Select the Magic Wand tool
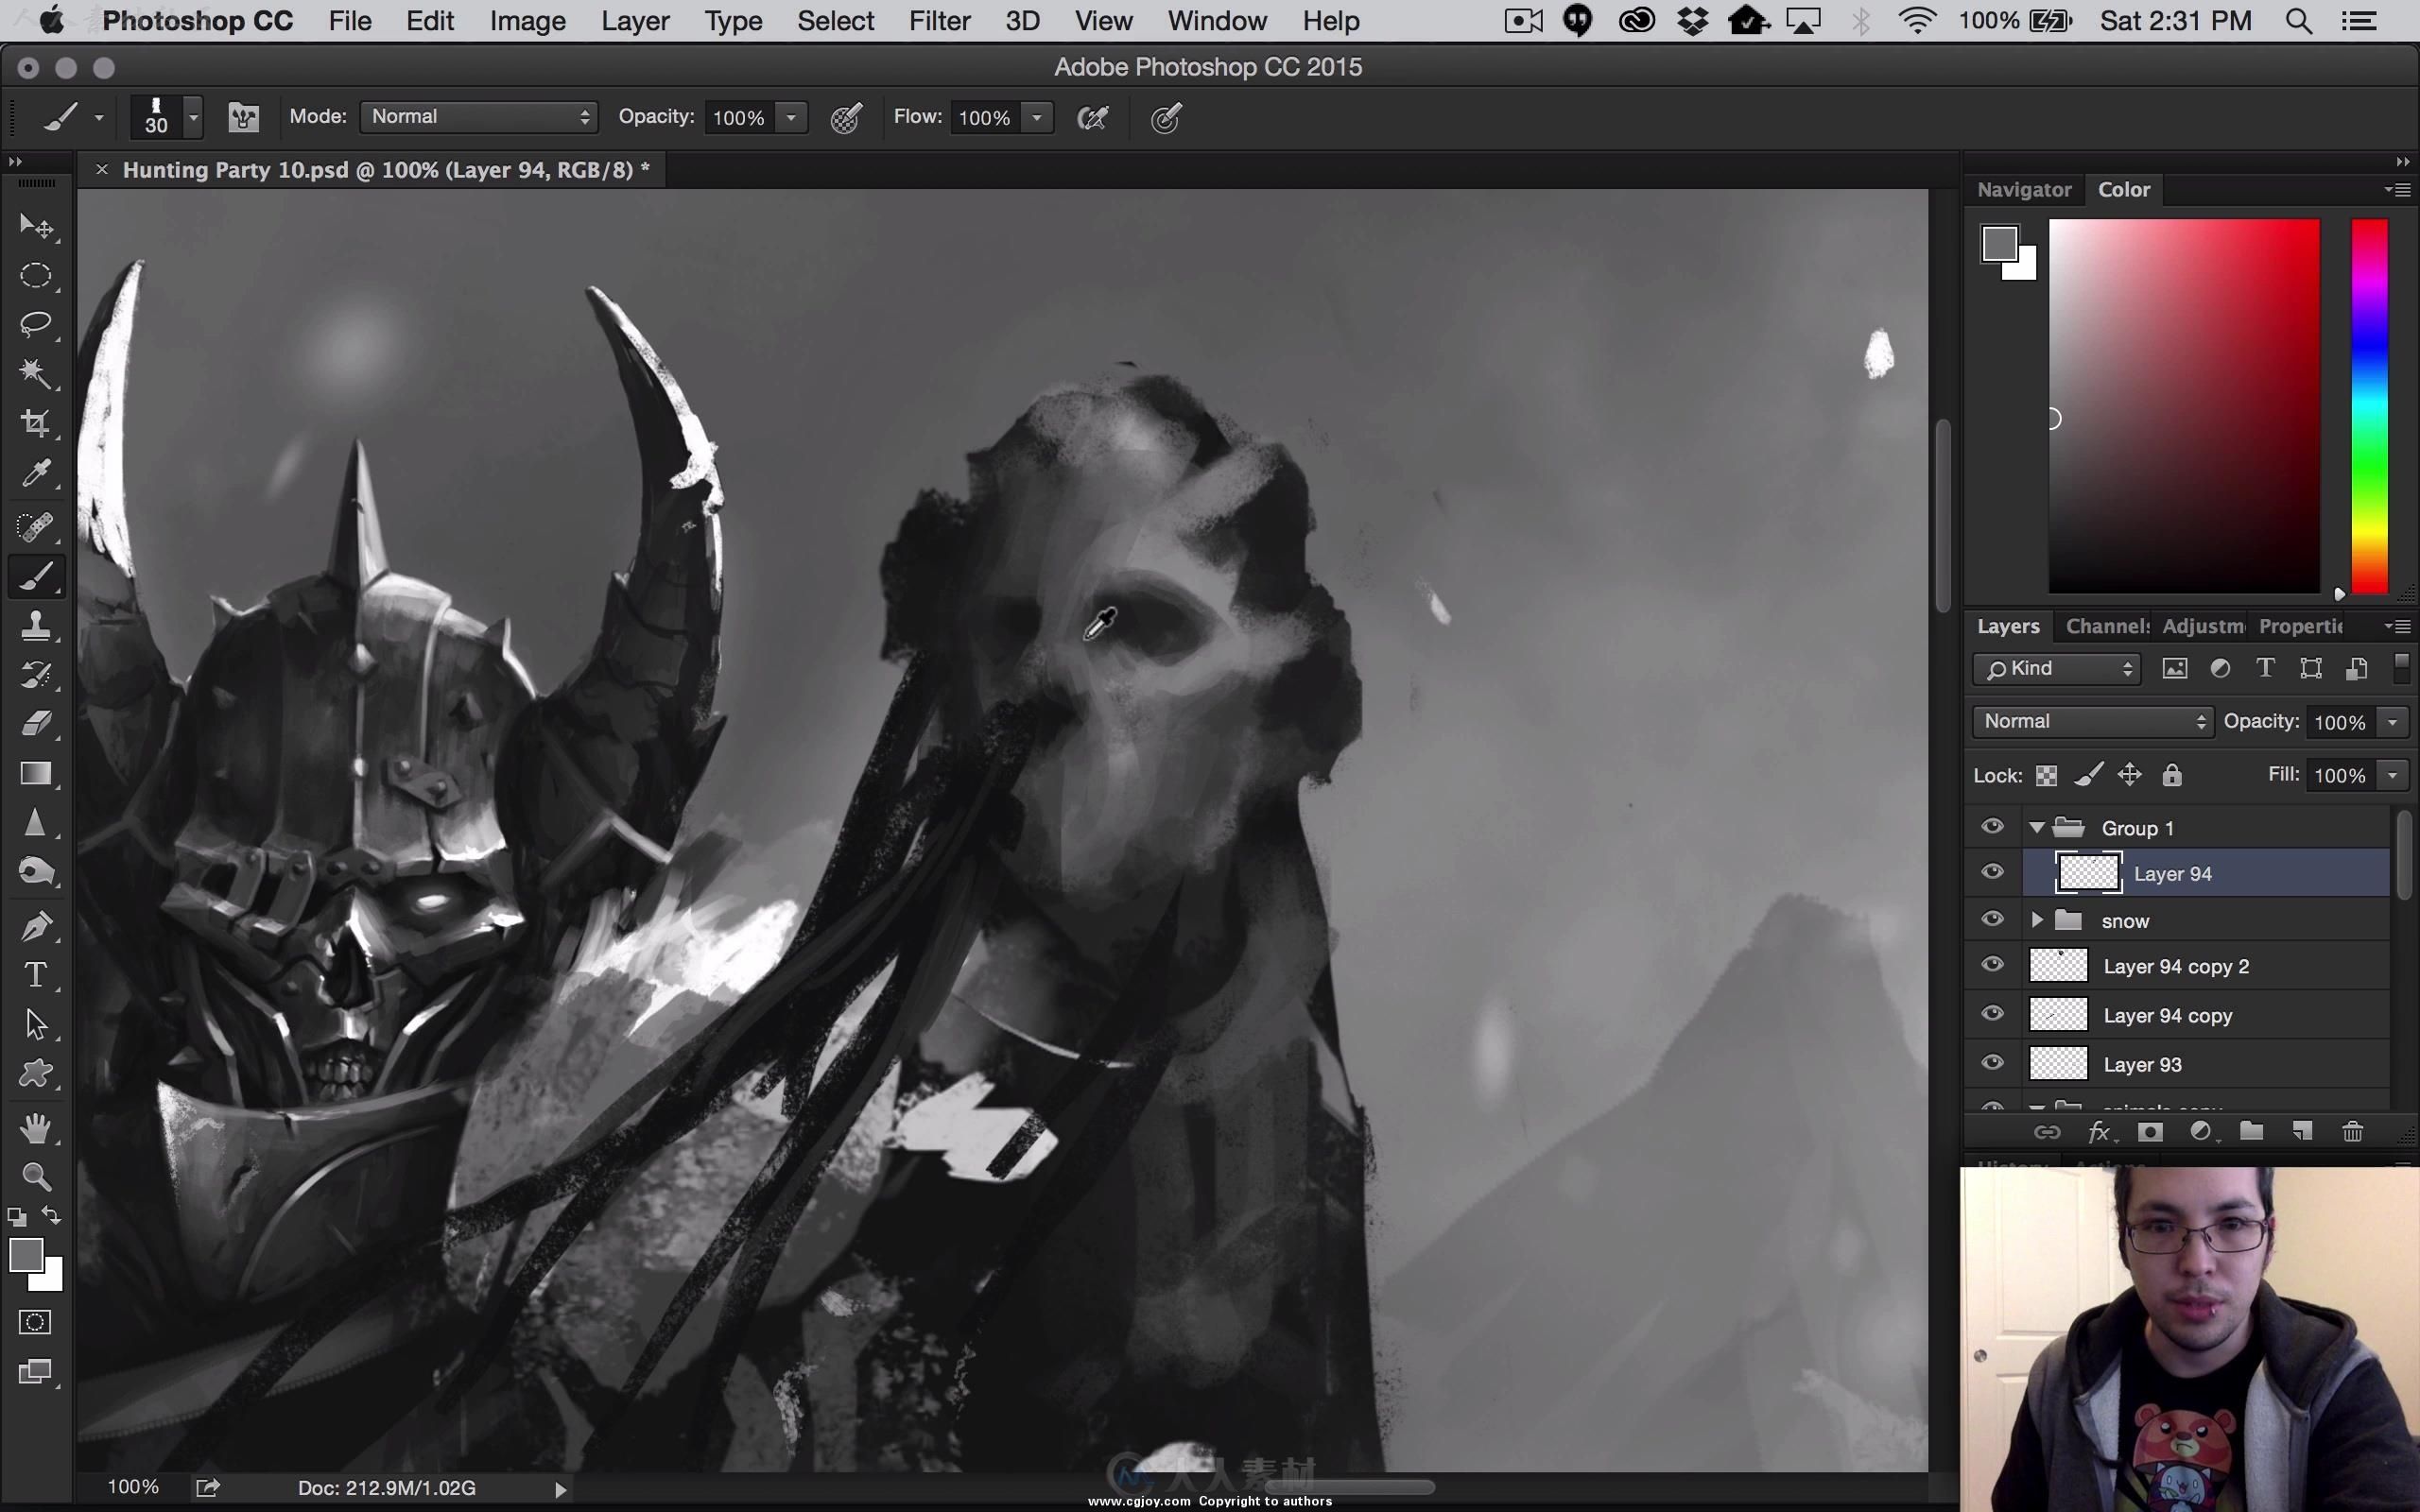This screenshot has height=1512, width=2420. (x=36, y=374)
